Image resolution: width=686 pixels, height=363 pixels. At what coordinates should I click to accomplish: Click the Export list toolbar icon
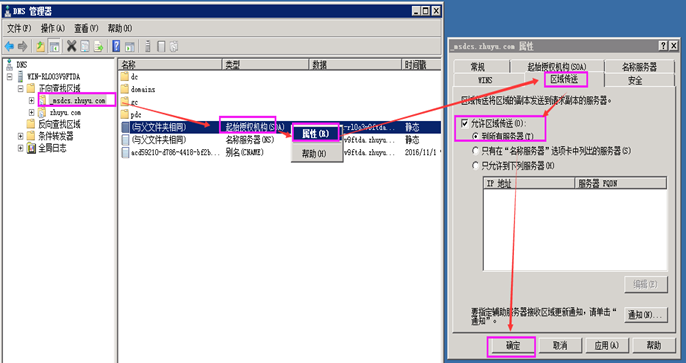98,46
